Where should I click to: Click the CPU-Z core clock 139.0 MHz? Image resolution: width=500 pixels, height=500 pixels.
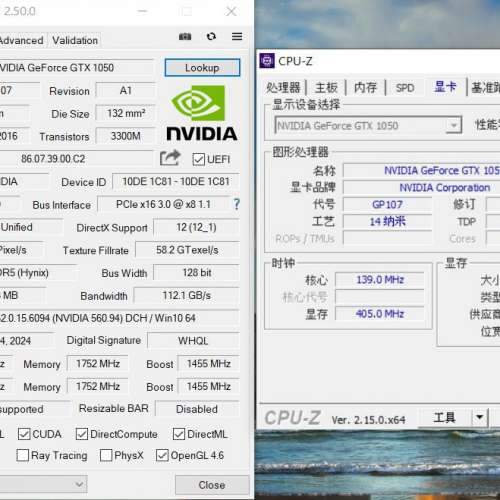pos(380,279)
